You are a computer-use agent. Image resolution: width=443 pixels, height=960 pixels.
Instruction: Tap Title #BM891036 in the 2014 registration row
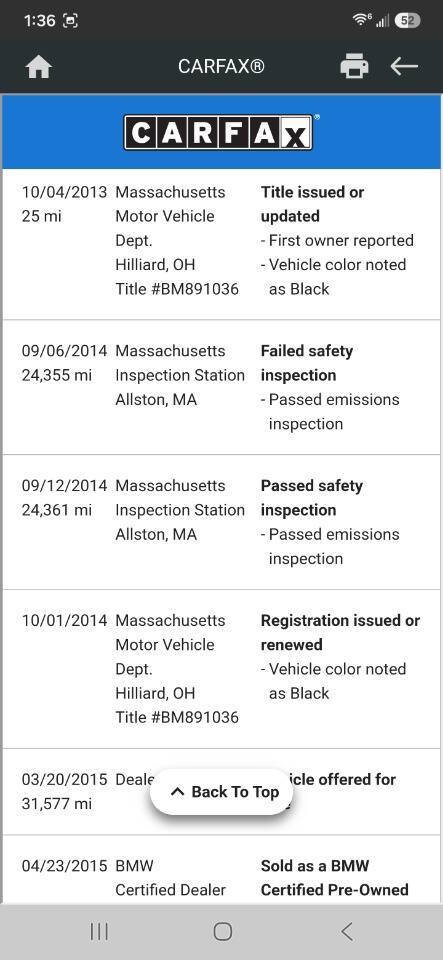pyautogui.click(x=177, y=718)
